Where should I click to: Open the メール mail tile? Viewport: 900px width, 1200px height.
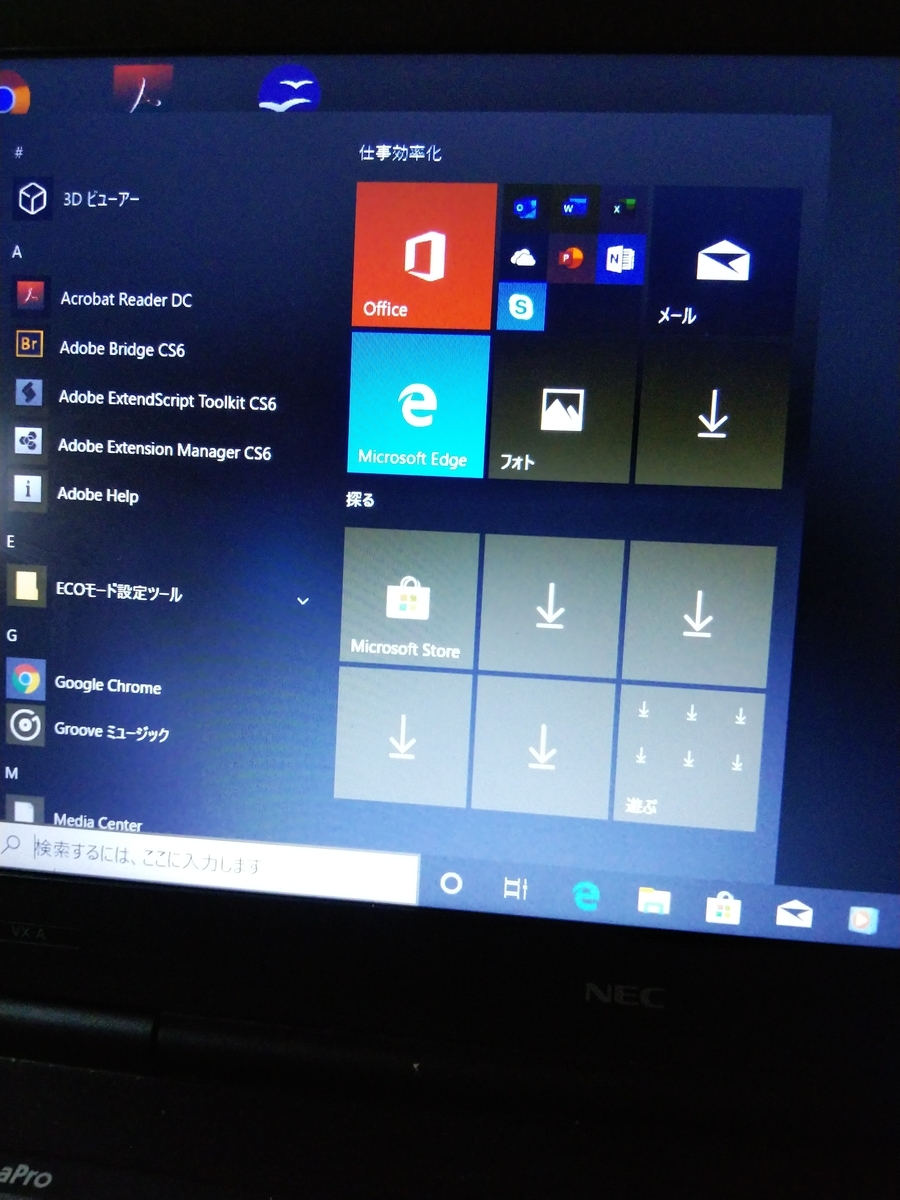pos(724,261)
